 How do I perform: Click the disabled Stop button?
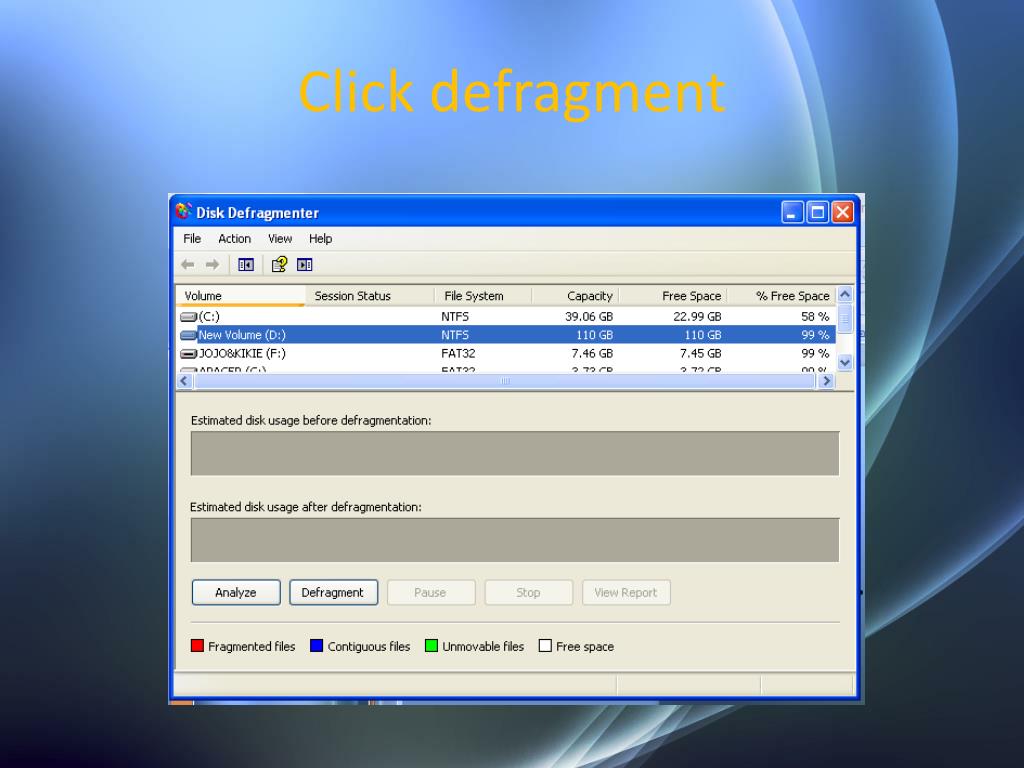(528, 592)
